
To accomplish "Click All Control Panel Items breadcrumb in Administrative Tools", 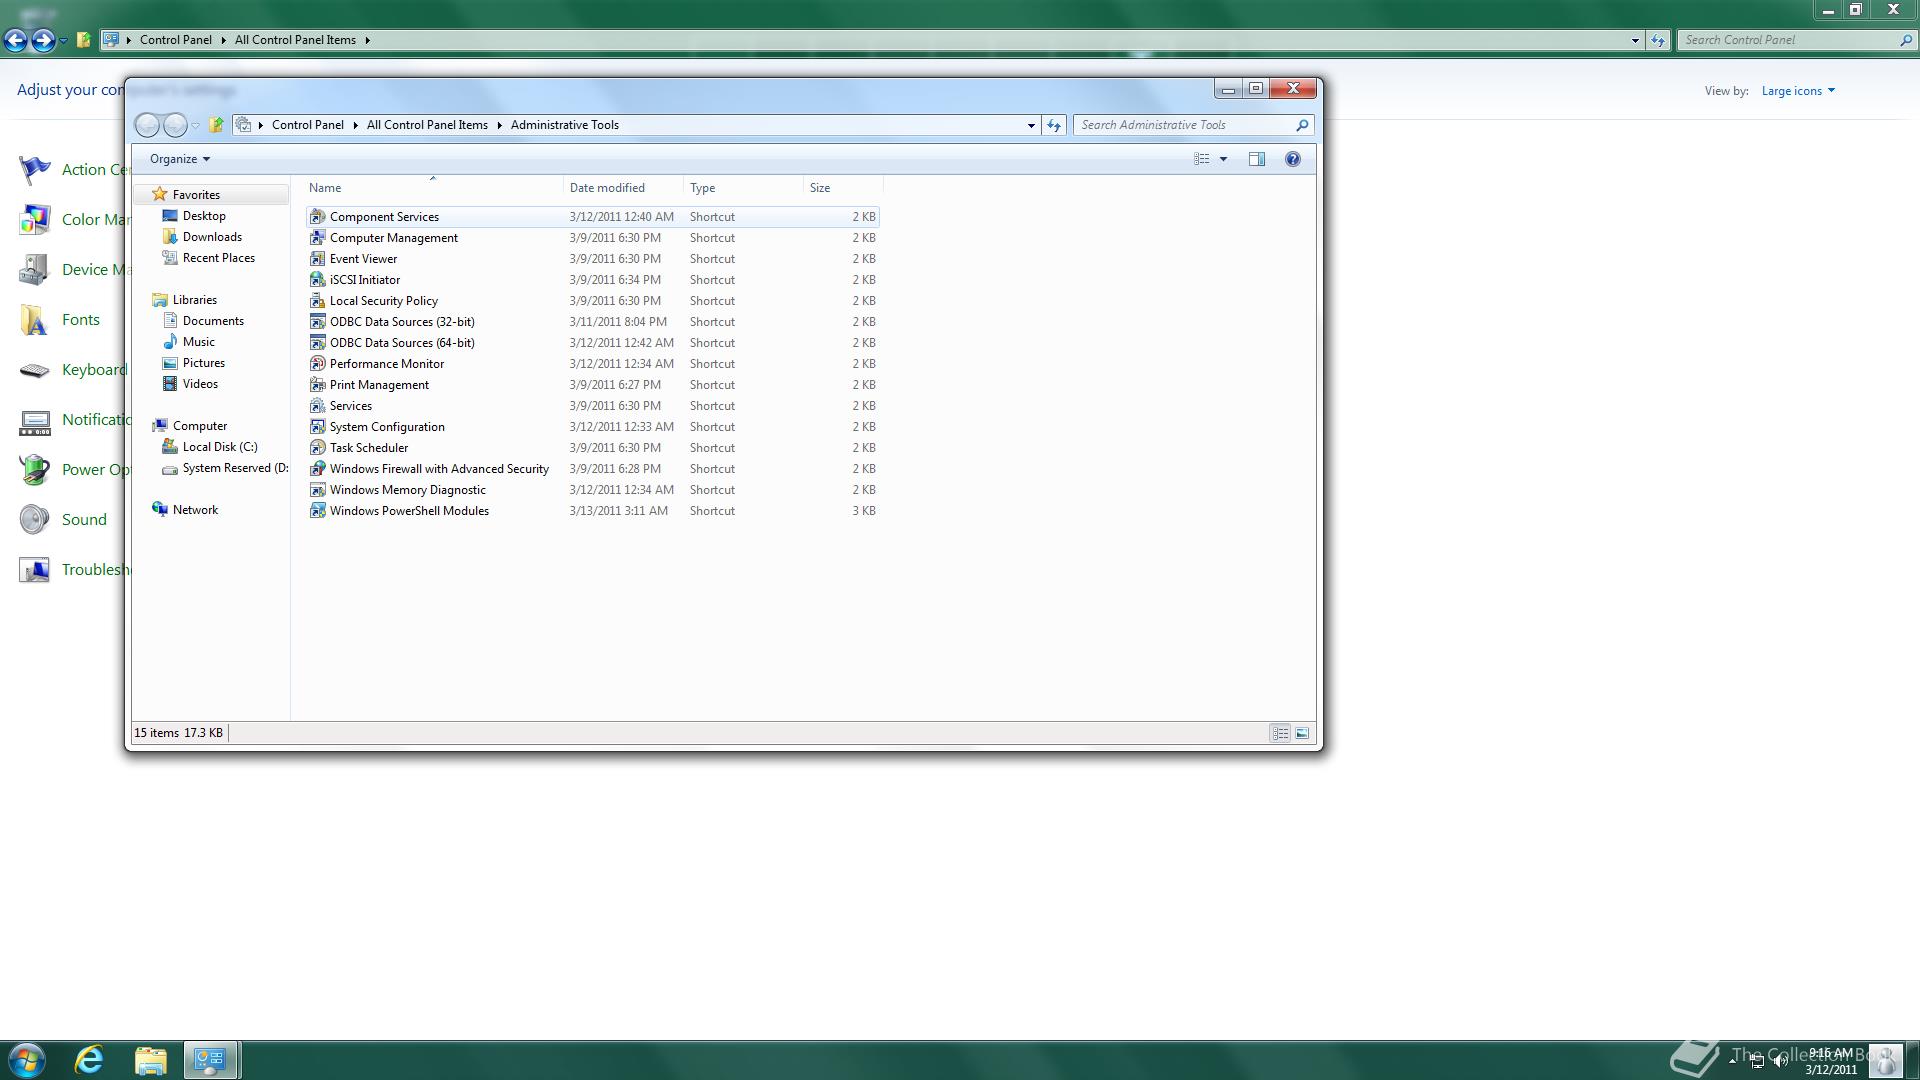I will (427, 125).
